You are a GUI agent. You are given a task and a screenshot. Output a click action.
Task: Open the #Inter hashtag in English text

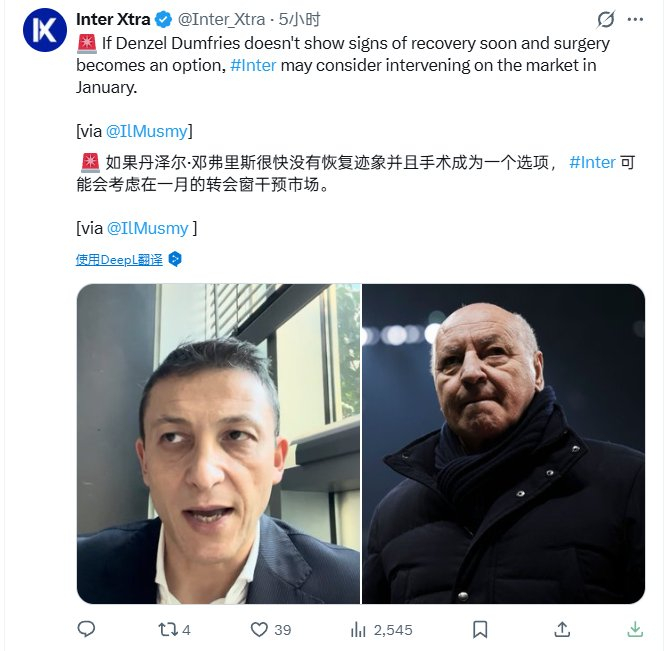click(x=253, y=65)
